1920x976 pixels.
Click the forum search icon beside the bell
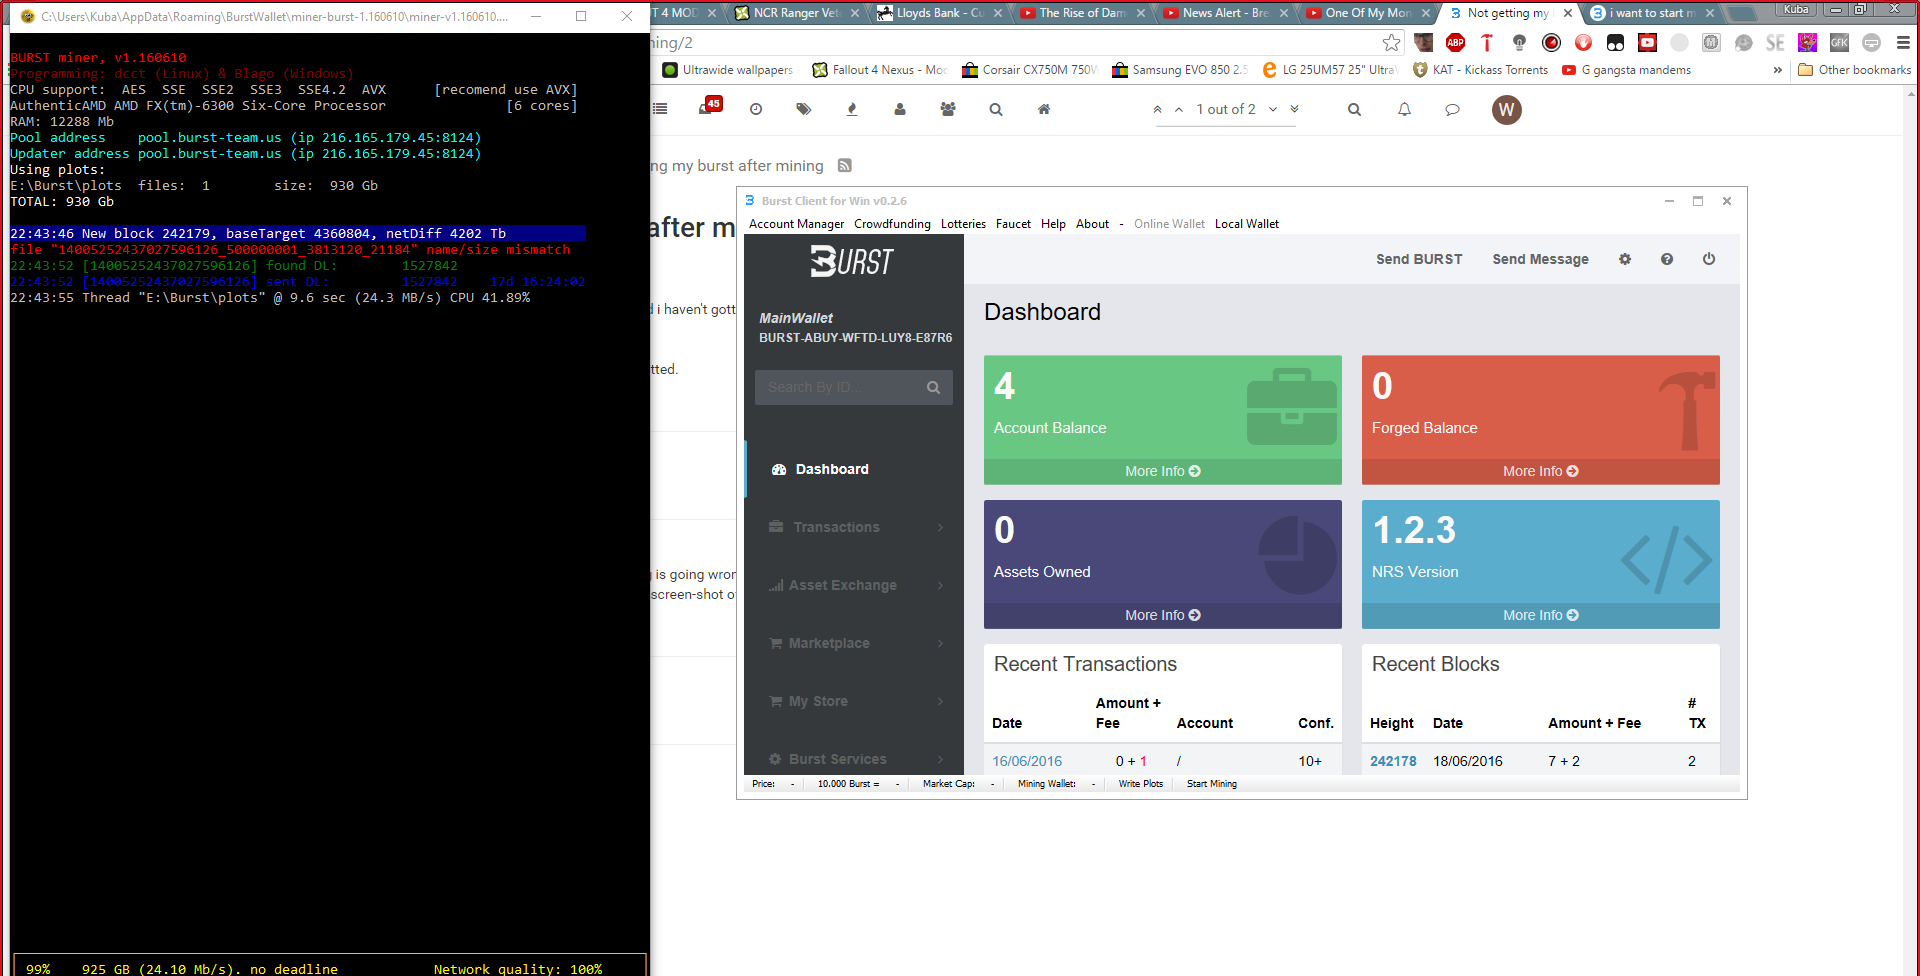pyautogui.click(x=1354, y=109)
